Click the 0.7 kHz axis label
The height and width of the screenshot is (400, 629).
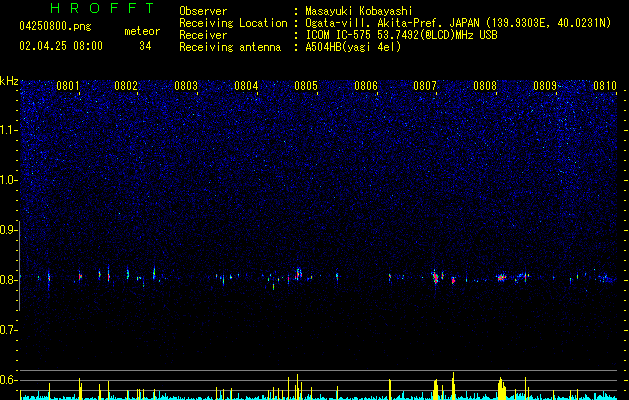pos(8,330)
